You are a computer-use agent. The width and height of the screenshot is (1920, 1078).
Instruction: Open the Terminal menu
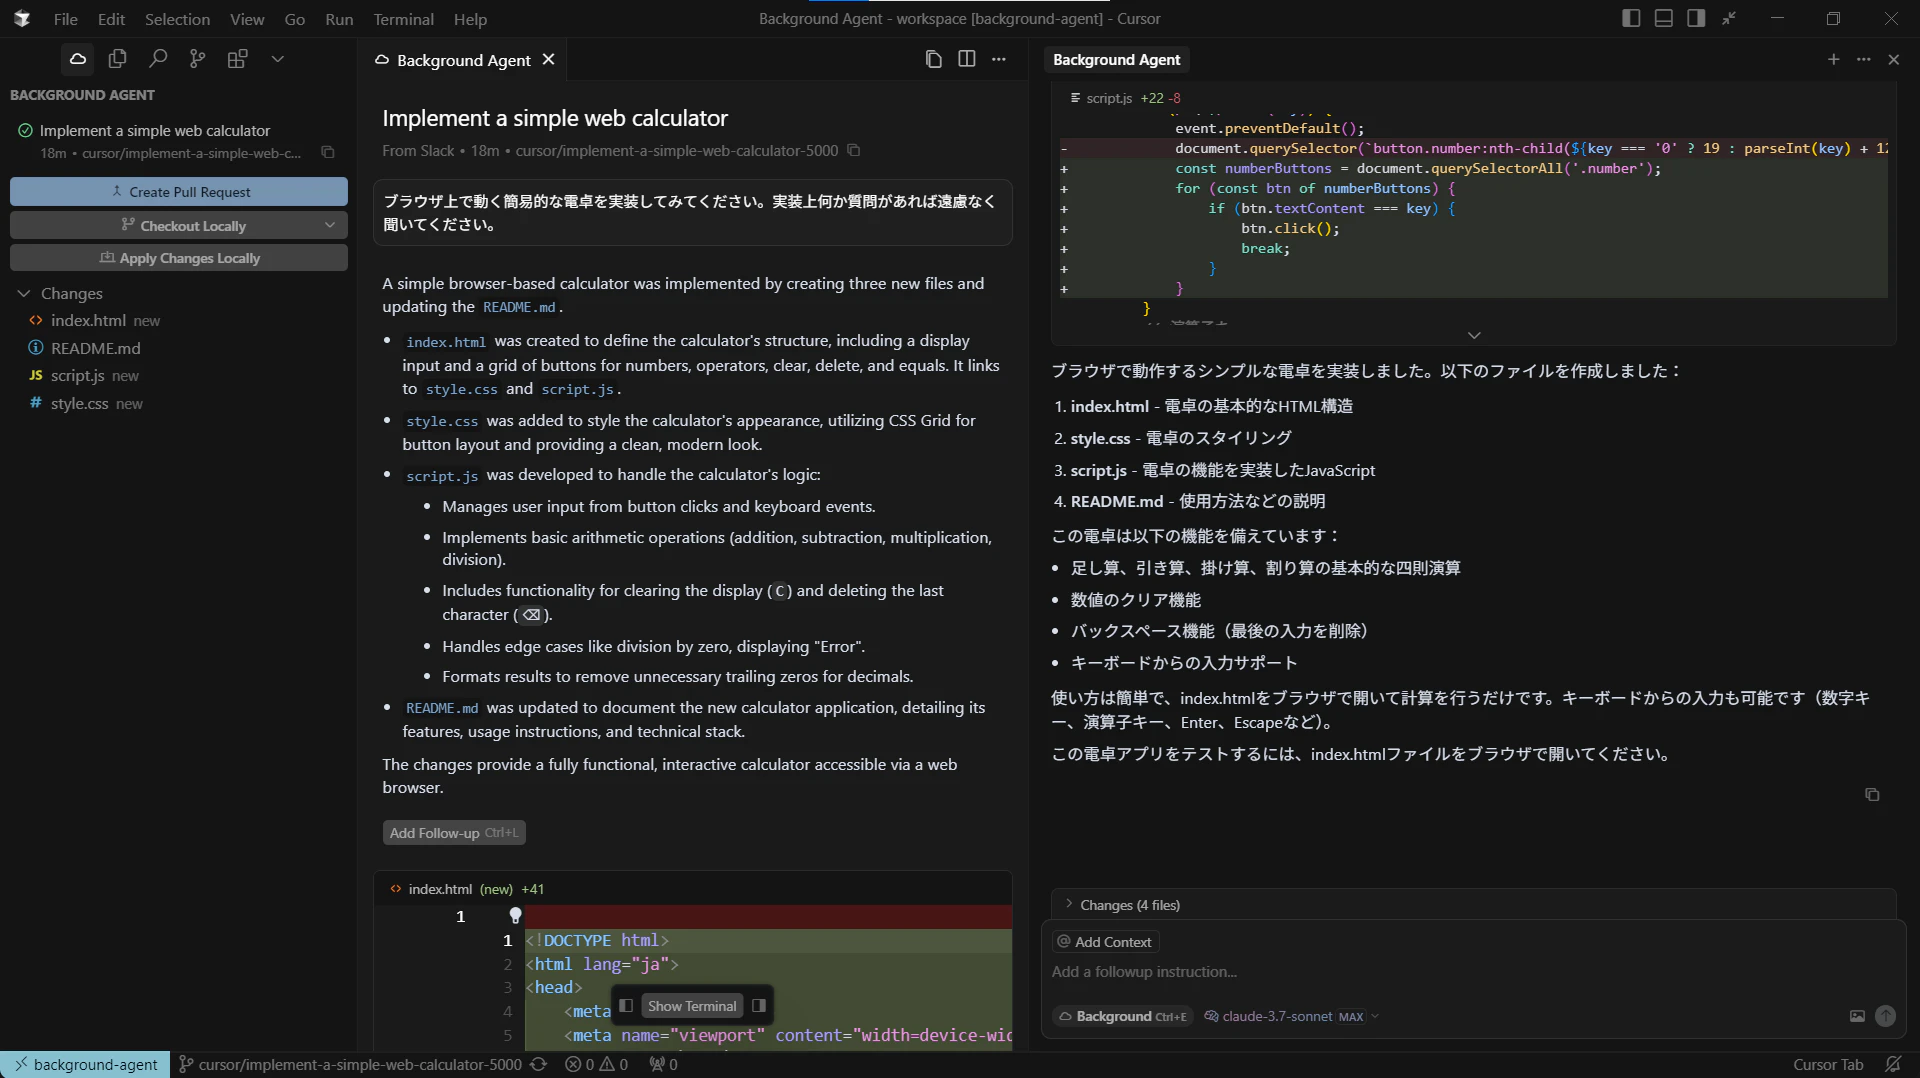coord(403,19)
